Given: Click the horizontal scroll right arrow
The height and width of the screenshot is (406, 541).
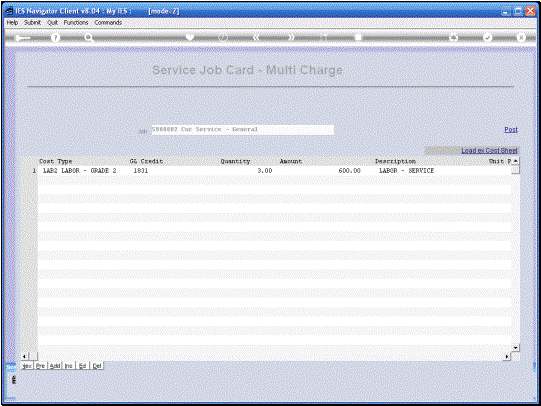Looking at the screenshot, I should point(506,356).
